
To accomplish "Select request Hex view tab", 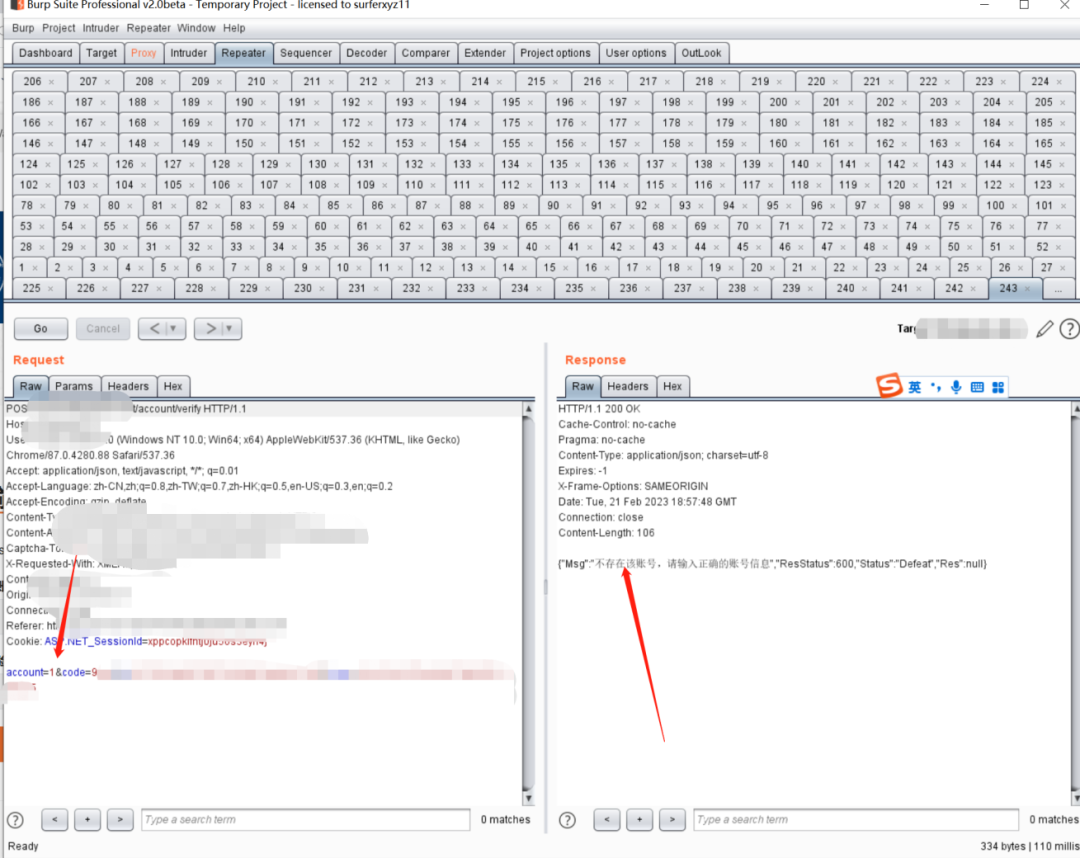I will click(173, 386).
